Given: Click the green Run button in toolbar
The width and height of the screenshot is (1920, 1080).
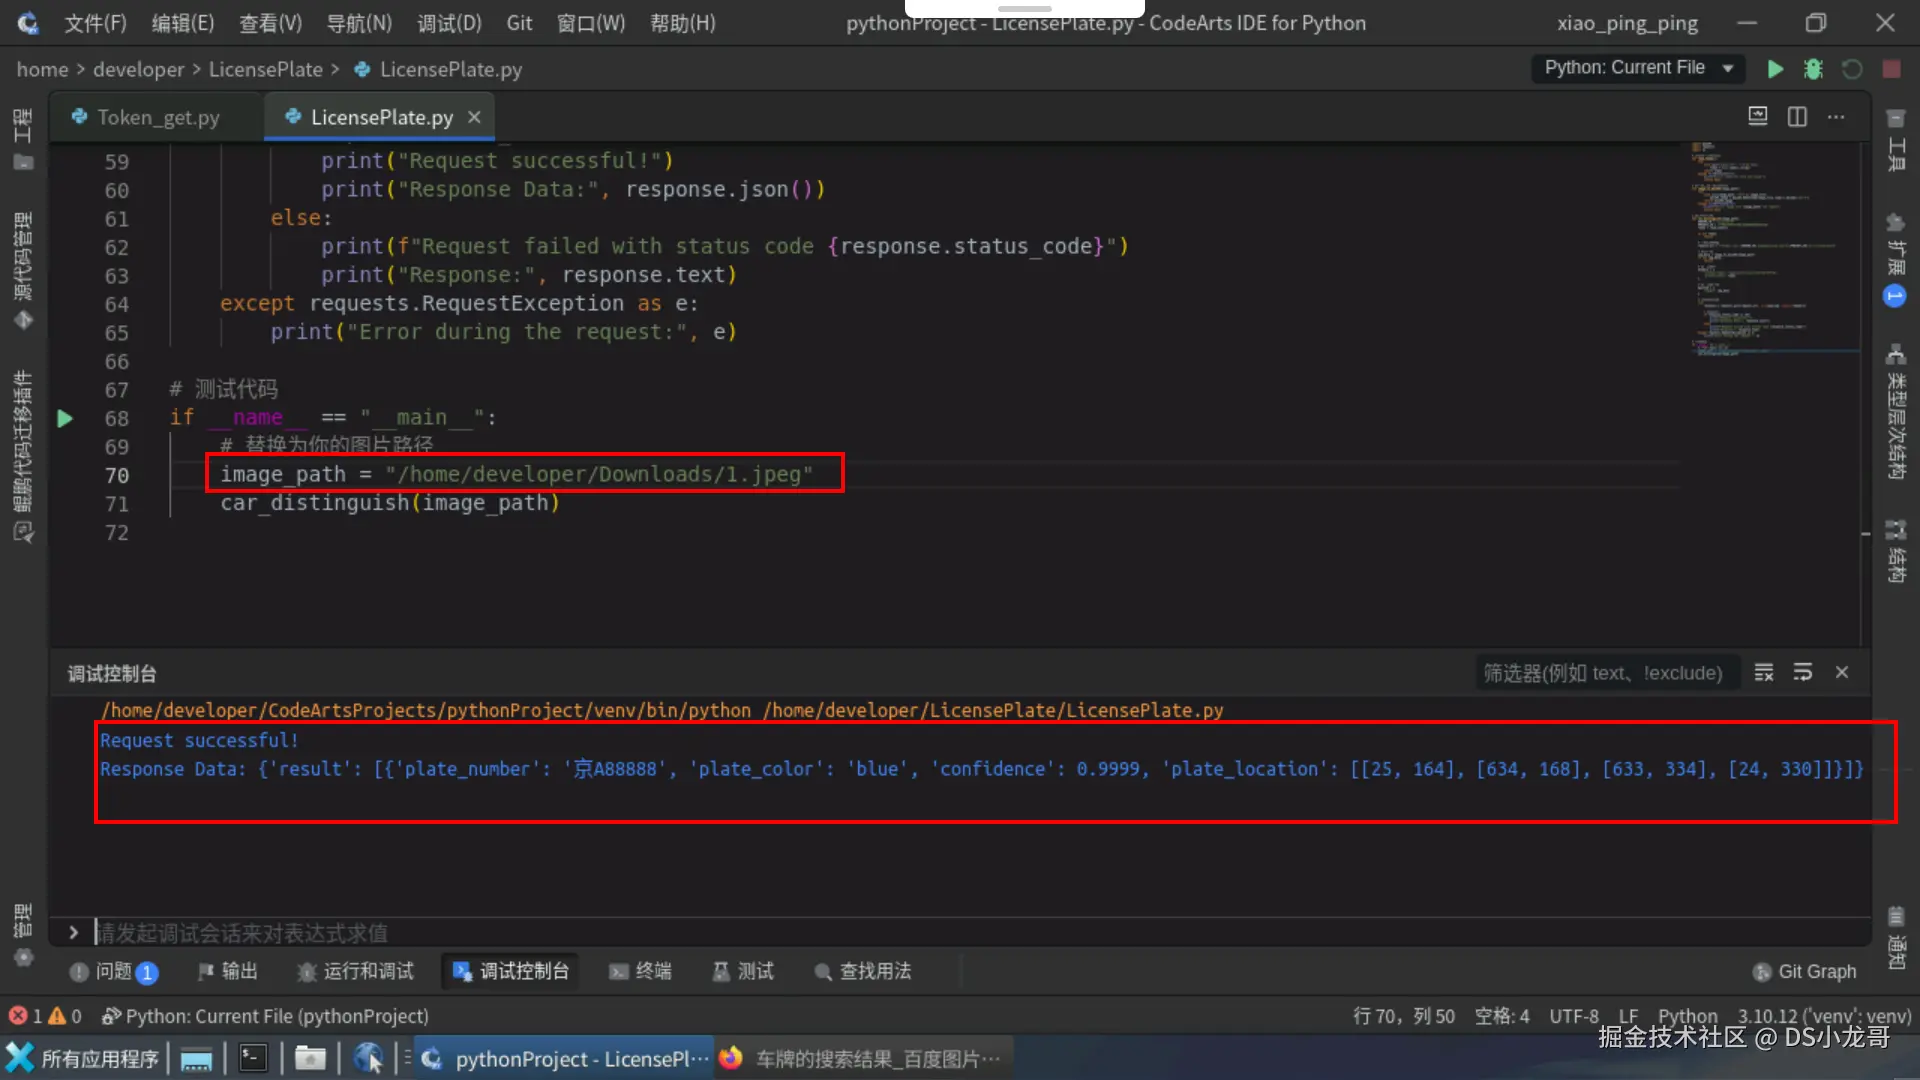Looking at the screenshot, I should [x=1775, y=68].
